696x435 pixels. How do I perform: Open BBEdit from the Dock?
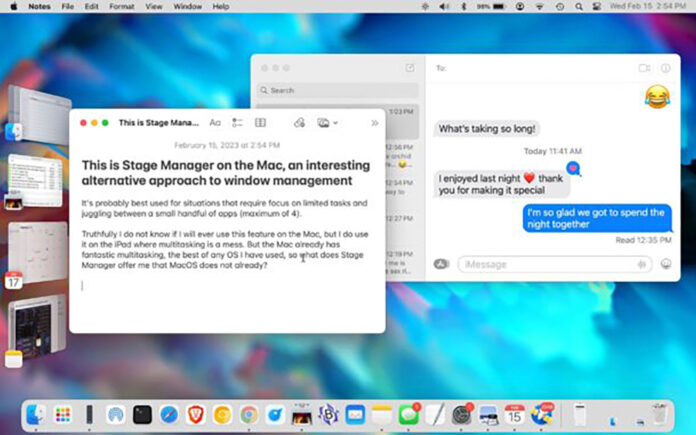(x=328, y=415)
